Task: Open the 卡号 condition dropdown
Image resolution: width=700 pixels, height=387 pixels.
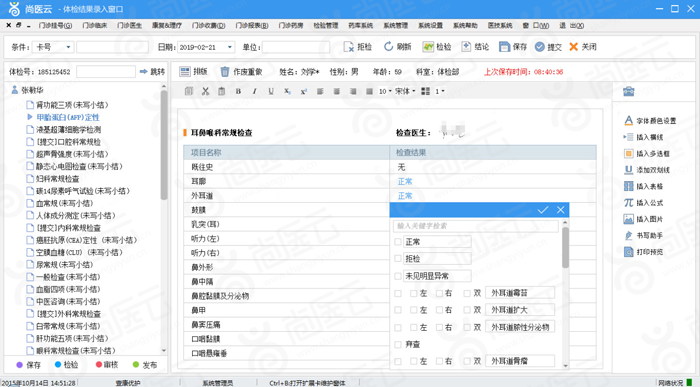Action: tap(68, 47)
